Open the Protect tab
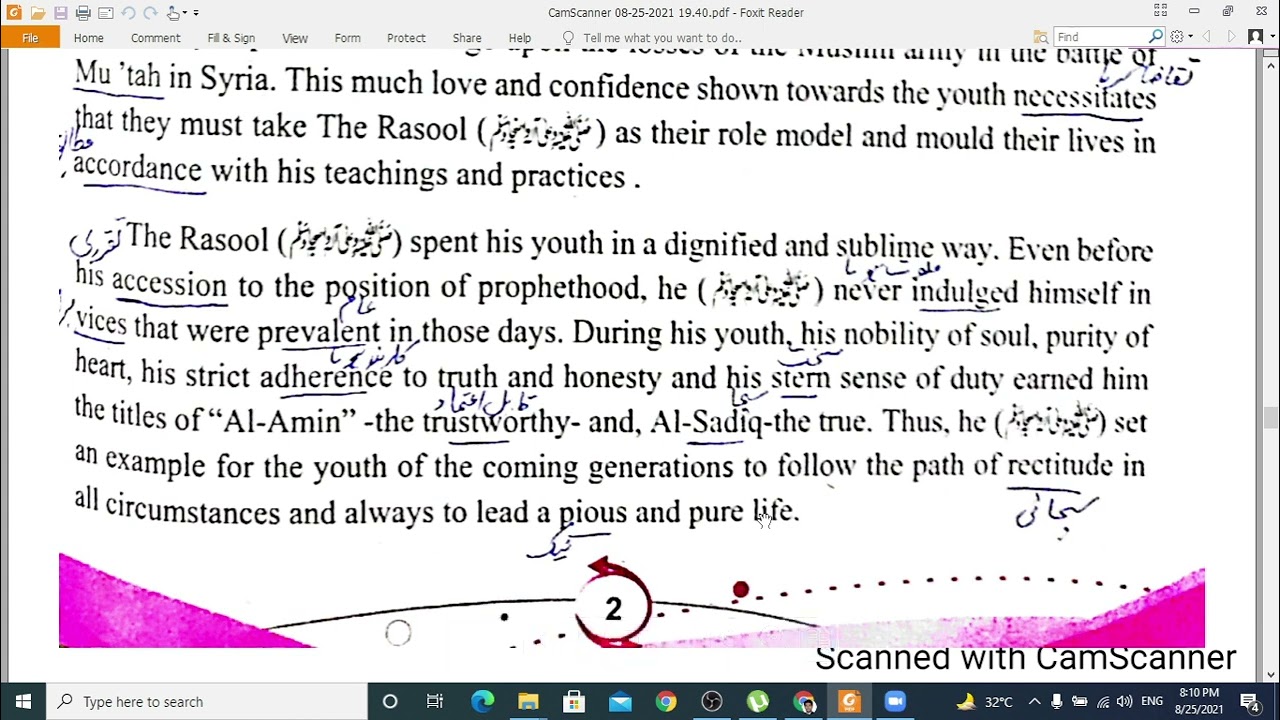This screenshot has height=720, width=1280. 406,38
